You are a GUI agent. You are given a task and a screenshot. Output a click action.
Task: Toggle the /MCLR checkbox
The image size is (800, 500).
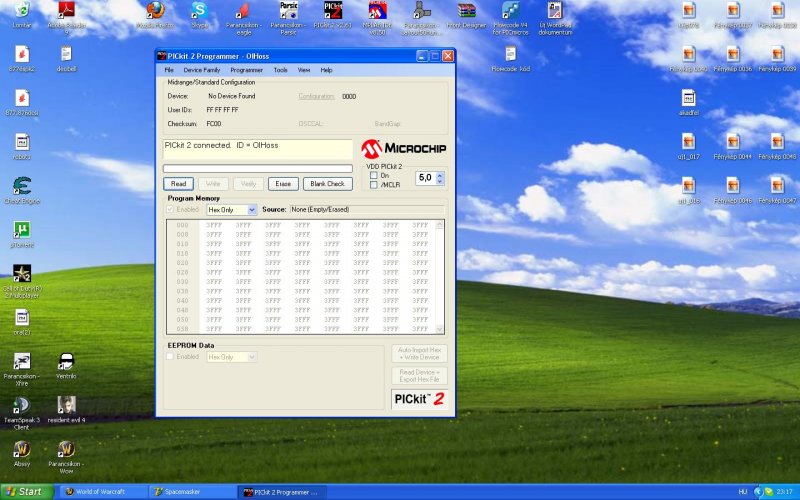[374, 185]
